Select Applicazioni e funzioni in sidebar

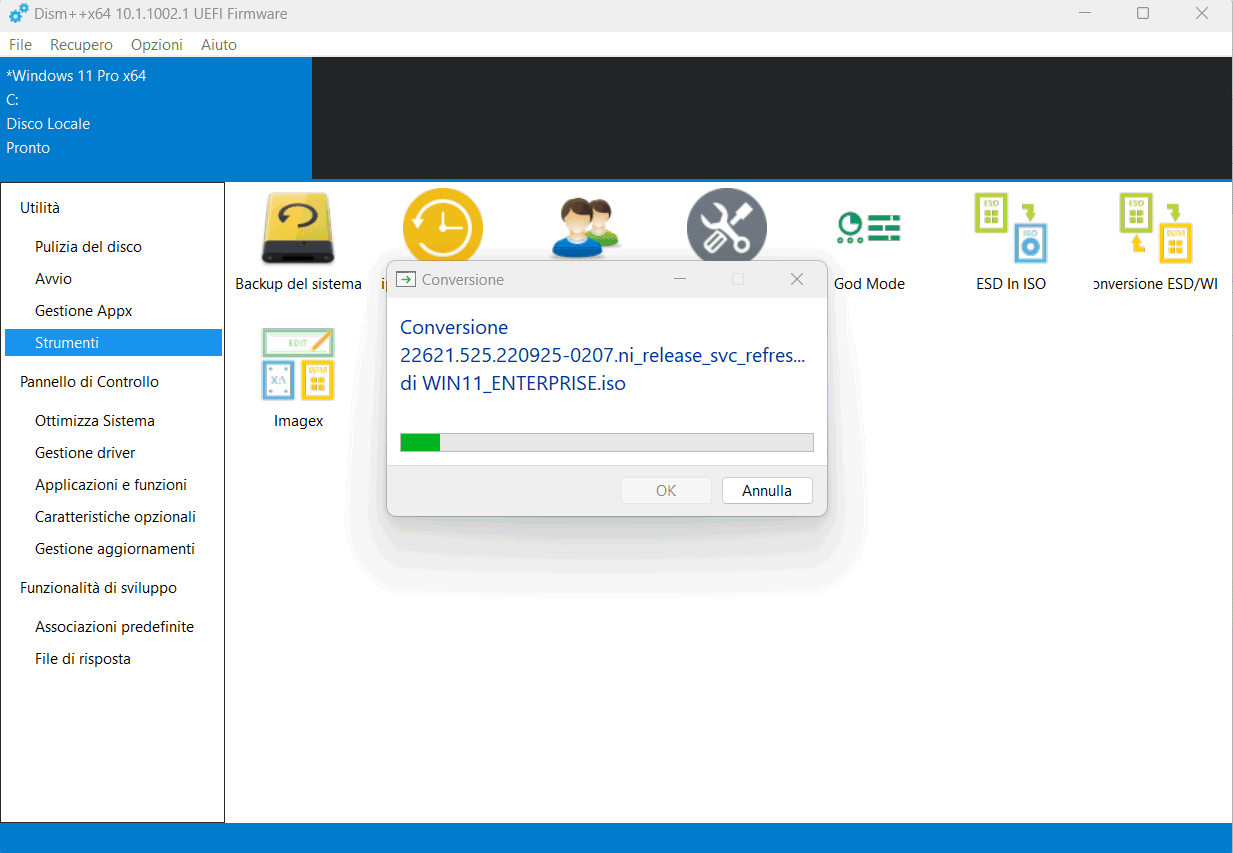point(113,485)
